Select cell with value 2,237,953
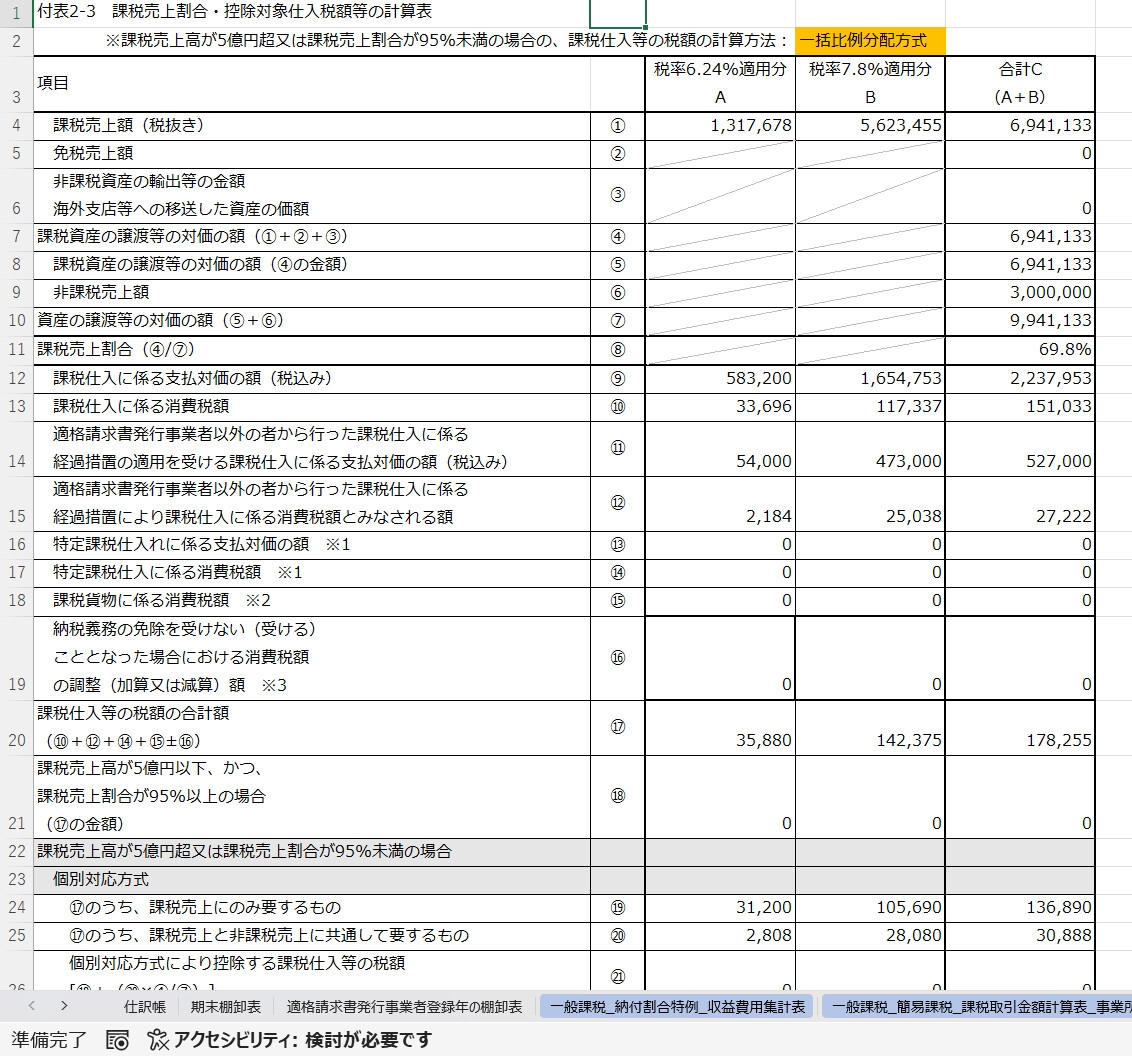 pyautogui.click(x=1020, y=379)
